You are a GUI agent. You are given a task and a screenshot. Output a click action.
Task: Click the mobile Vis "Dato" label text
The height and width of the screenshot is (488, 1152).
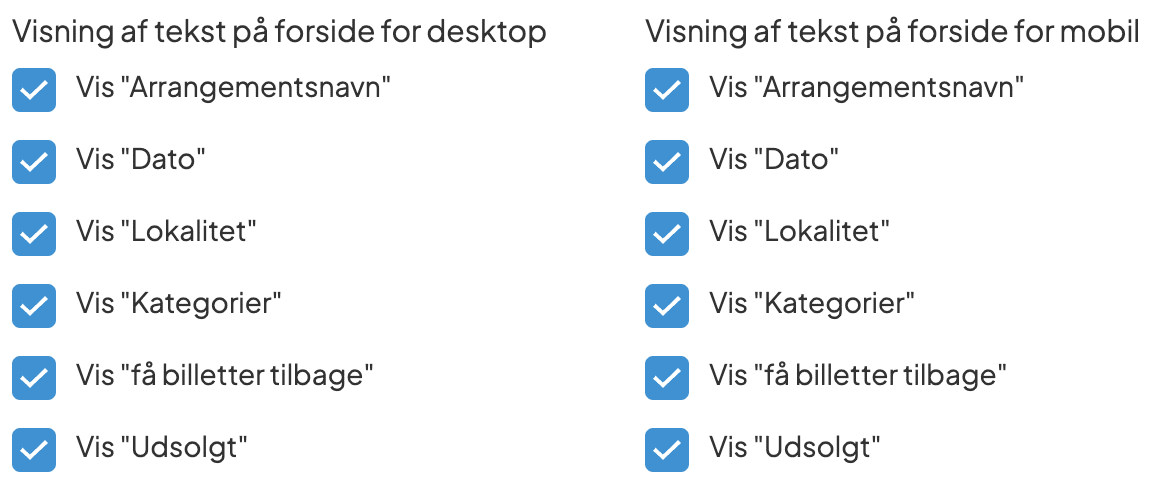pyautogui.click(x=774, y=160)
